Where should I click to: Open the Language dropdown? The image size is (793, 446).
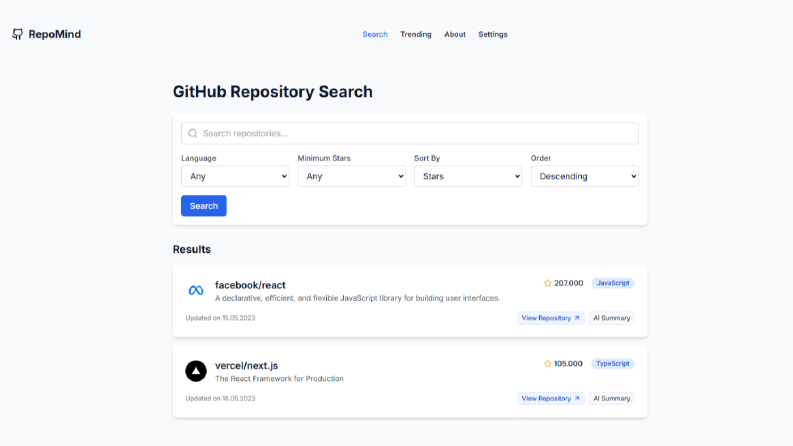tap(235, 176)
